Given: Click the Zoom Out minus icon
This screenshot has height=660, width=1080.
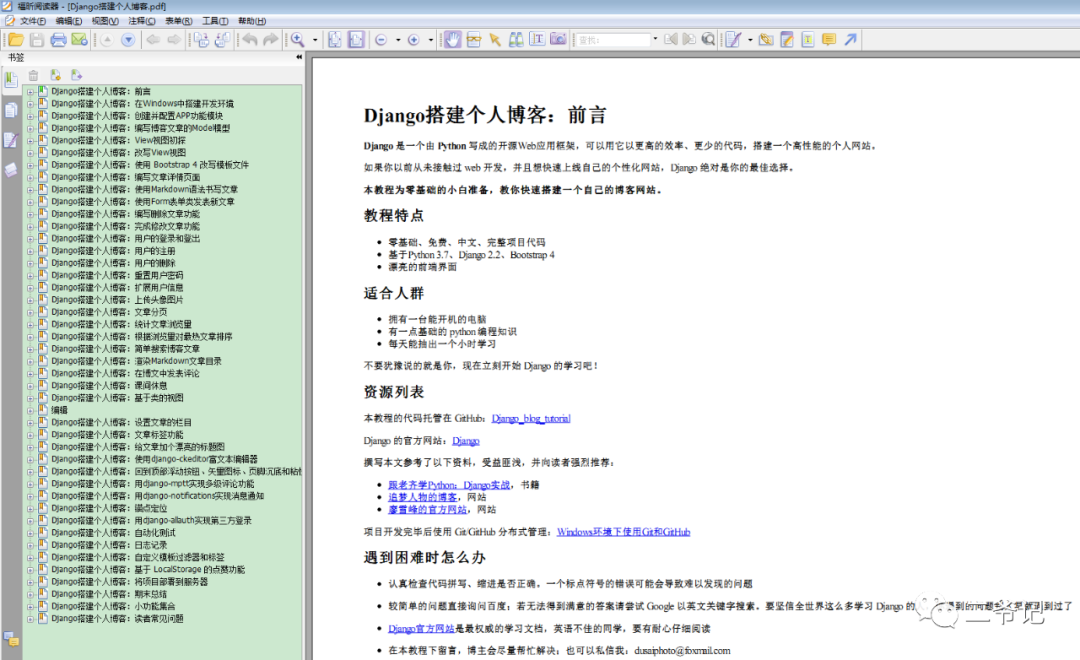Looking at the screenshot, I should coord(381,40).
